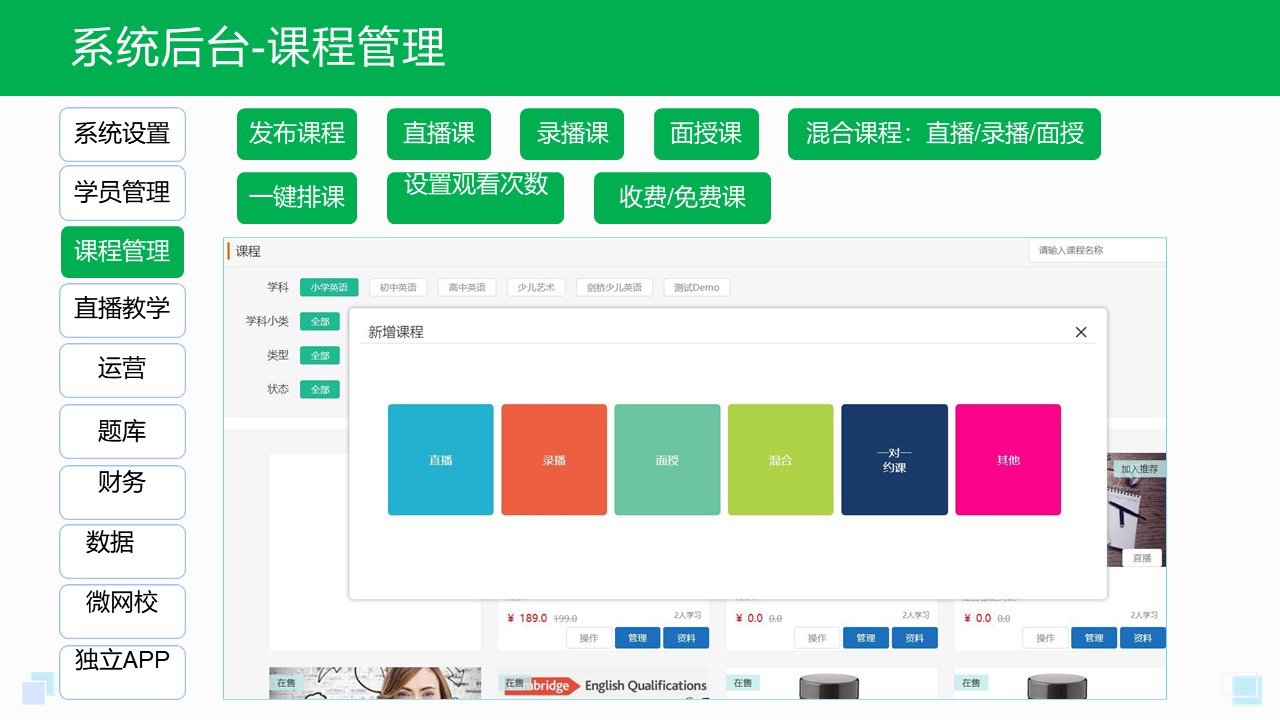Select the 一对一约课 course type tile
1280x720 pixels.
(x=894, y=459)
